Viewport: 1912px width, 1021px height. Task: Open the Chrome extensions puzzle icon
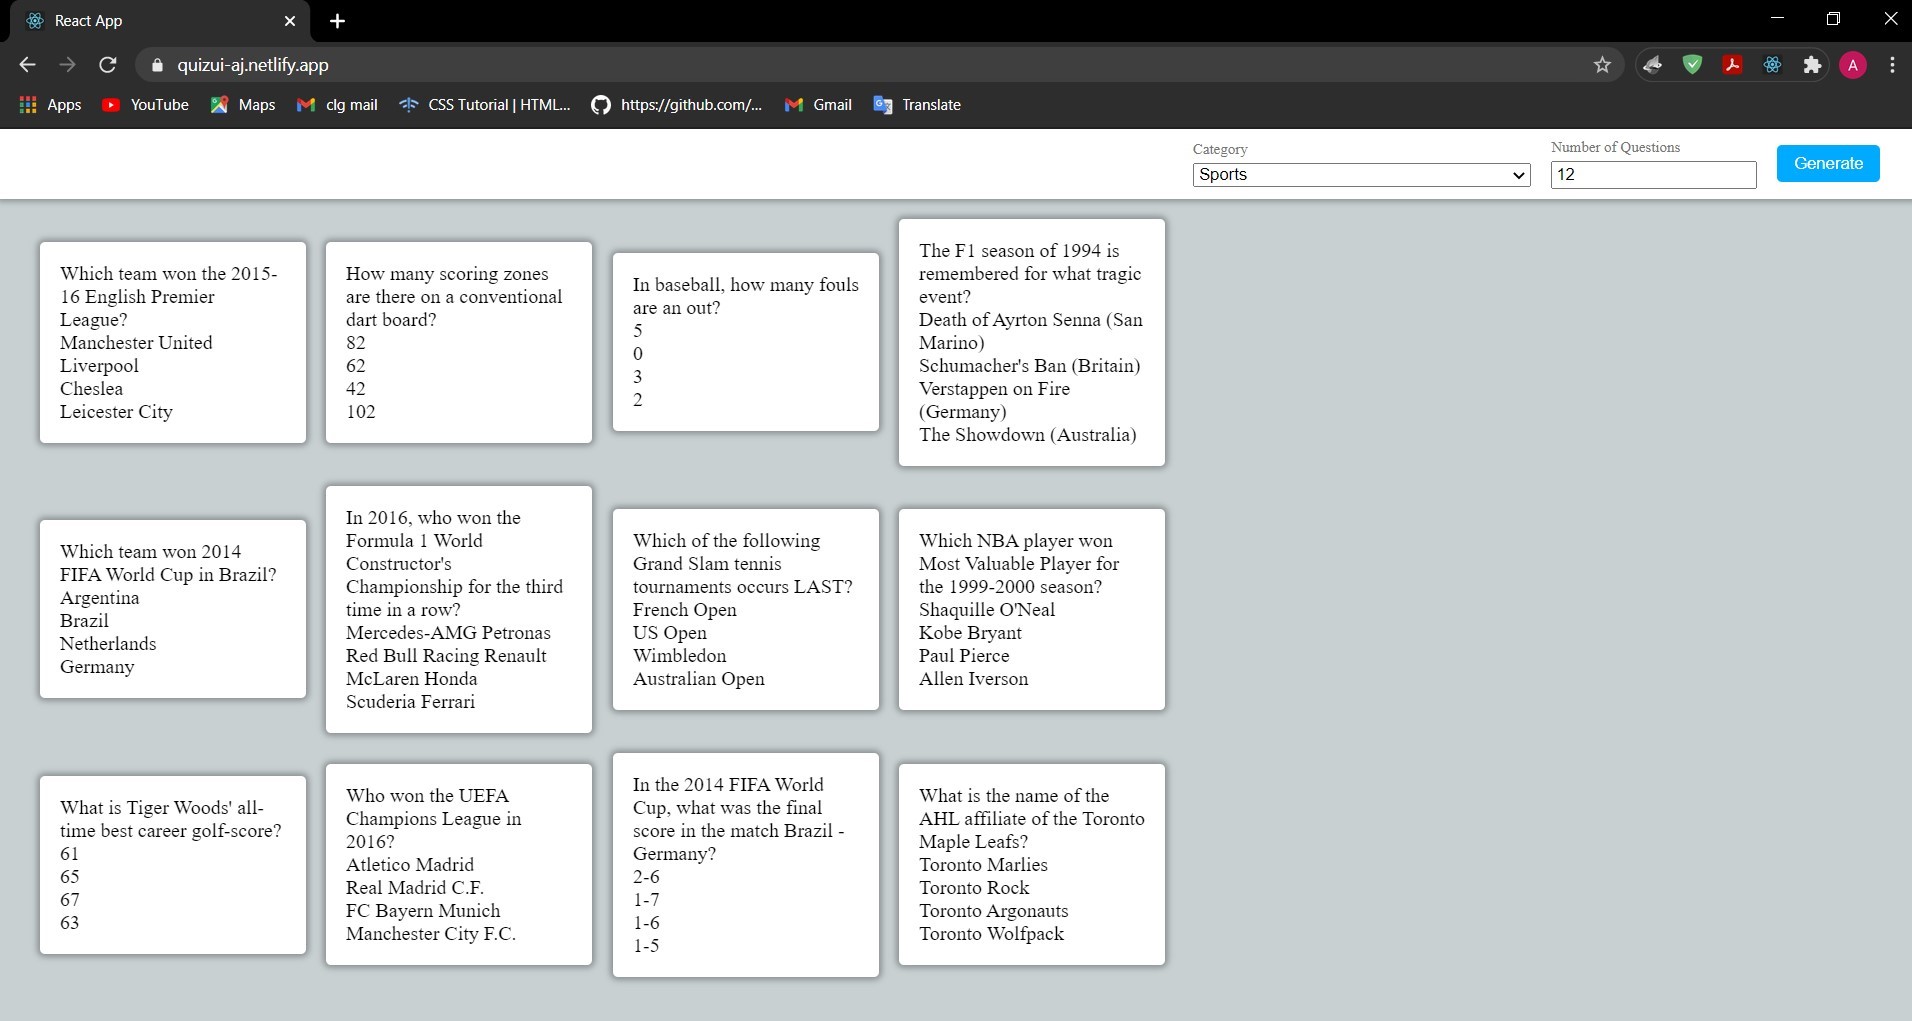point(1812,64)
